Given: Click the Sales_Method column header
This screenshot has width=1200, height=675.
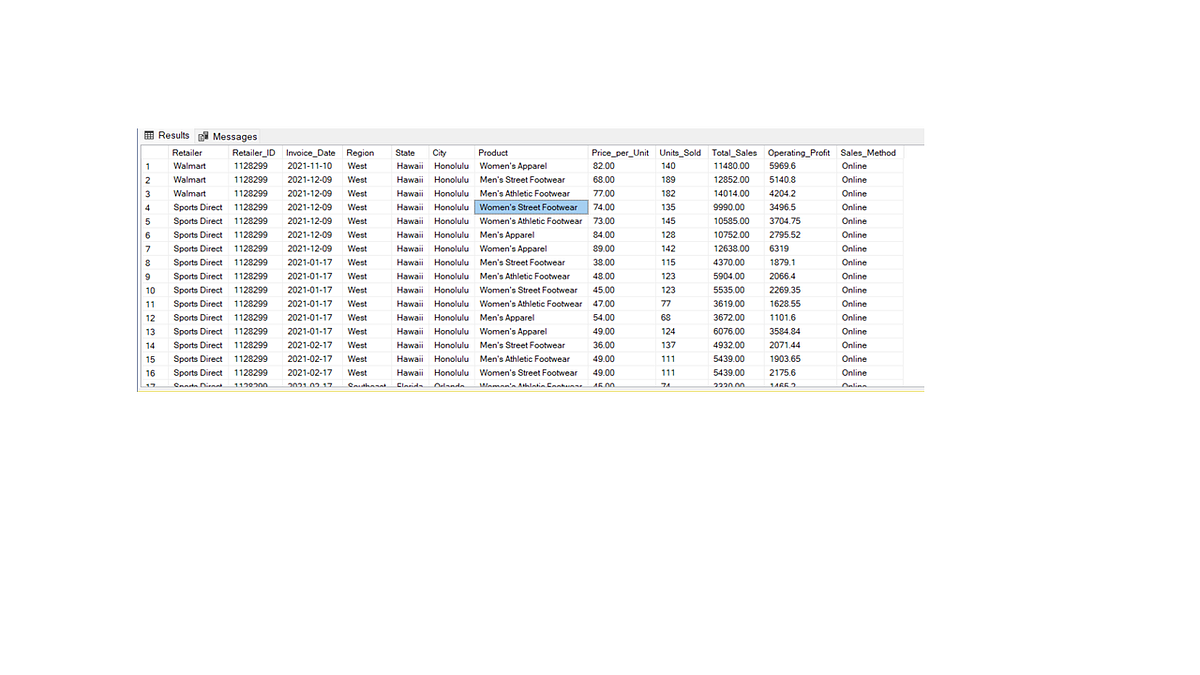Looking at the screenshot, I should 867,152.
